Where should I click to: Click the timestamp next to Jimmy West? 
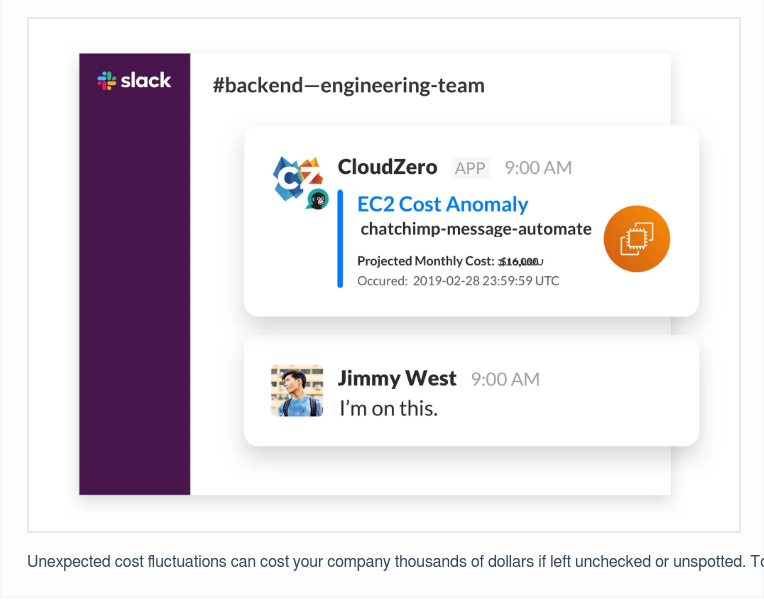pyautogui.click(x=505, y=379)
